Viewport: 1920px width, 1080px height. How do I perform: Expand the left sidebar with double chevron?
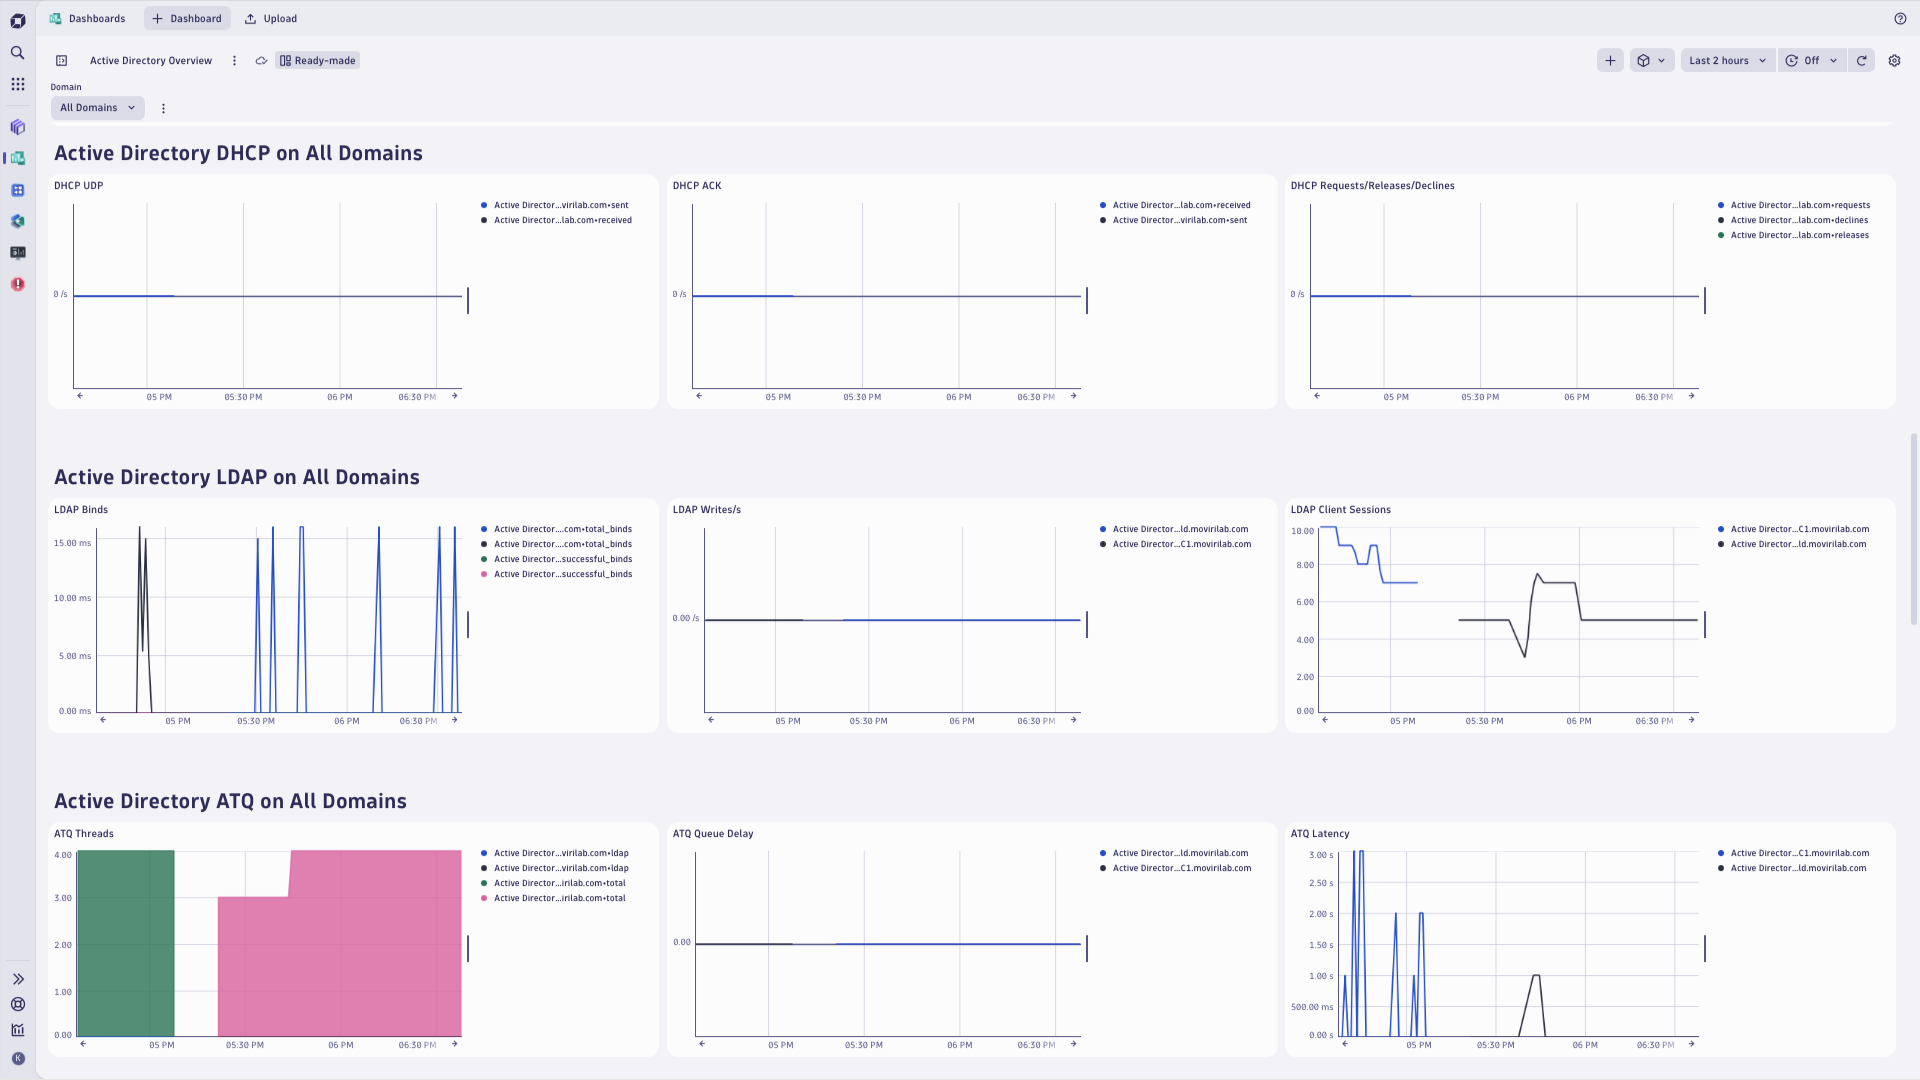17,979
